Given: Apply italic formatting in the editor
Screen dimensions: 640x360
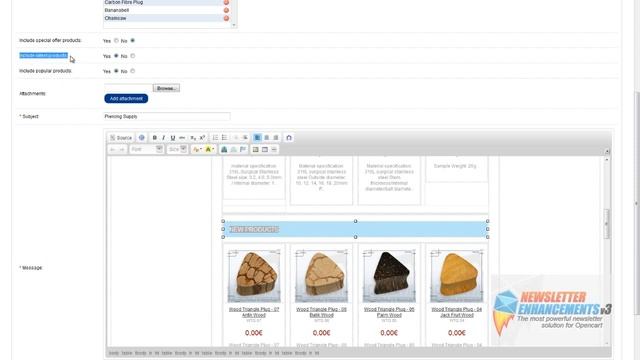Looking at the screenshot, I should (163, 138).
